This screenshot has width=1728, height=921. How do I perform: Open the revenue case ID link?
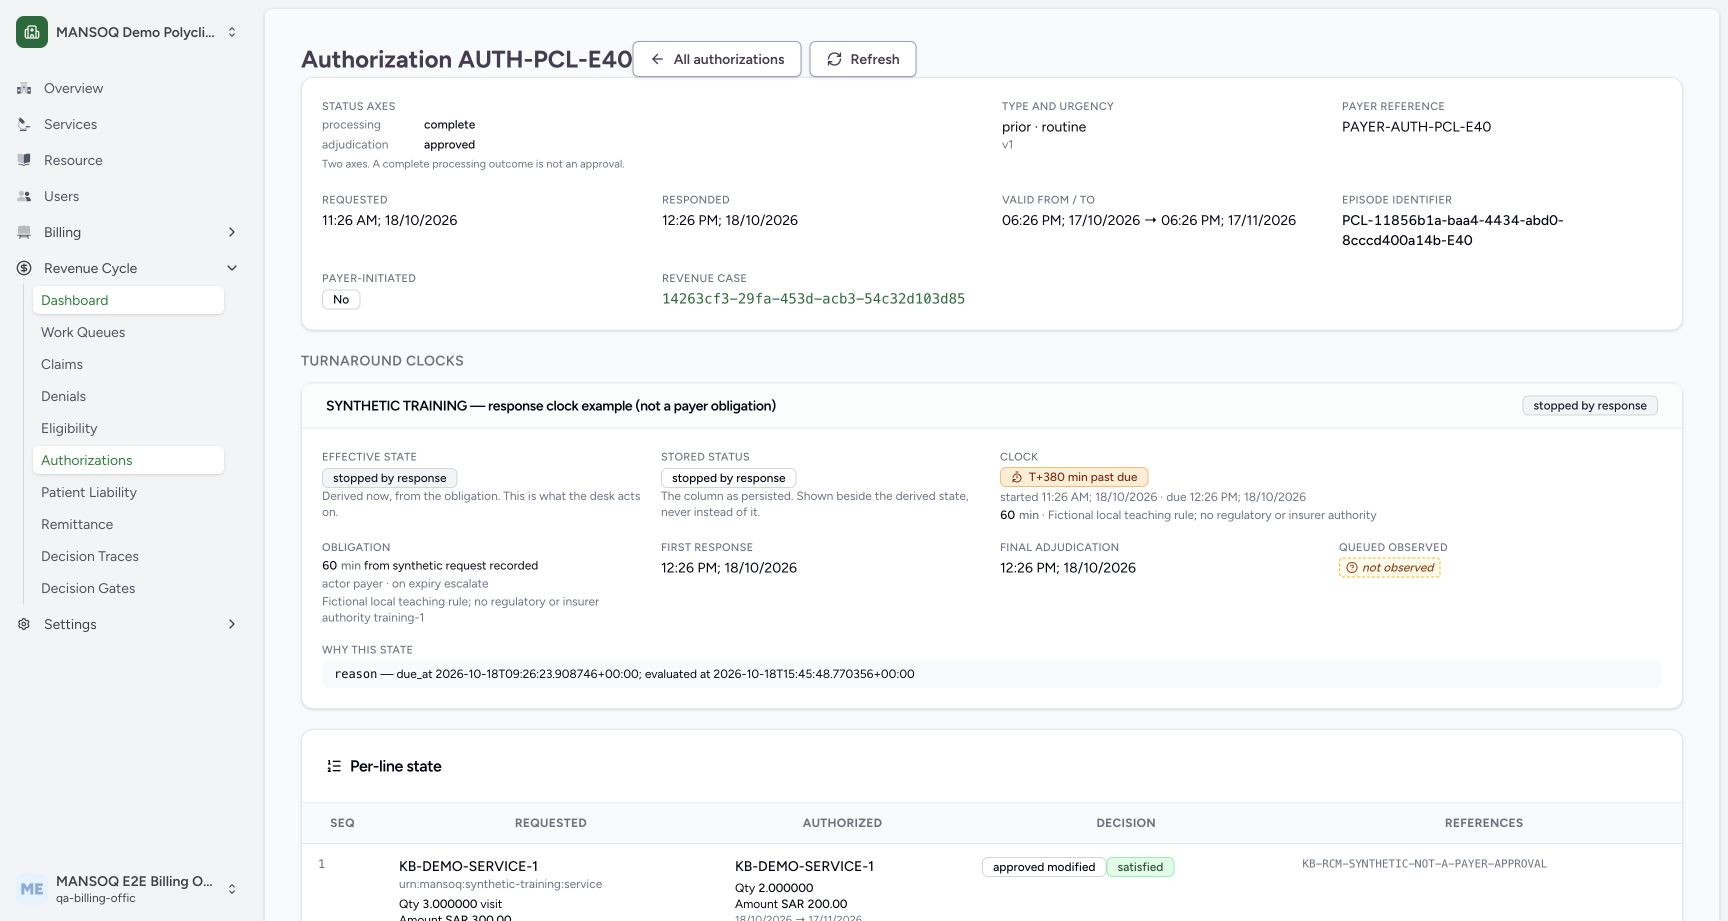click(813, 299)
